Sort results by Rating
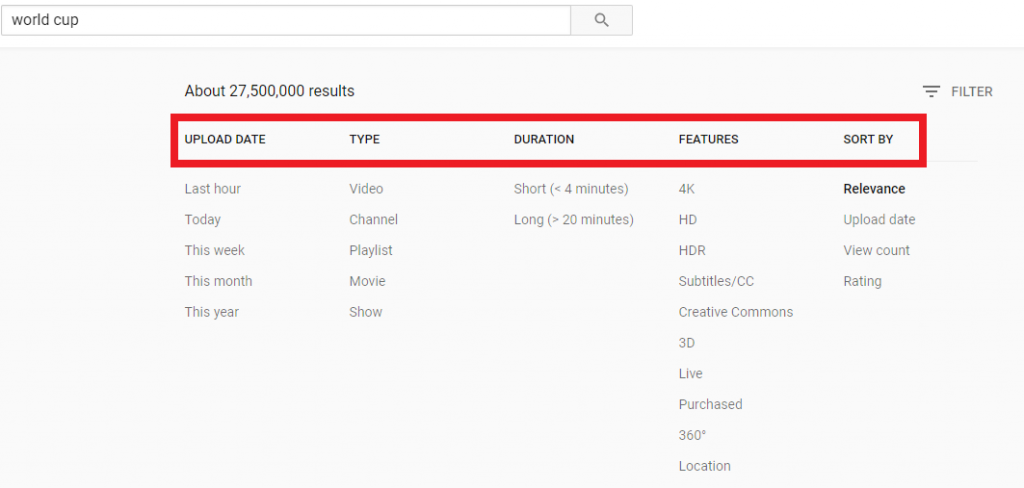This screenshot has height=488, width=1024. click(x=863, y=281)
